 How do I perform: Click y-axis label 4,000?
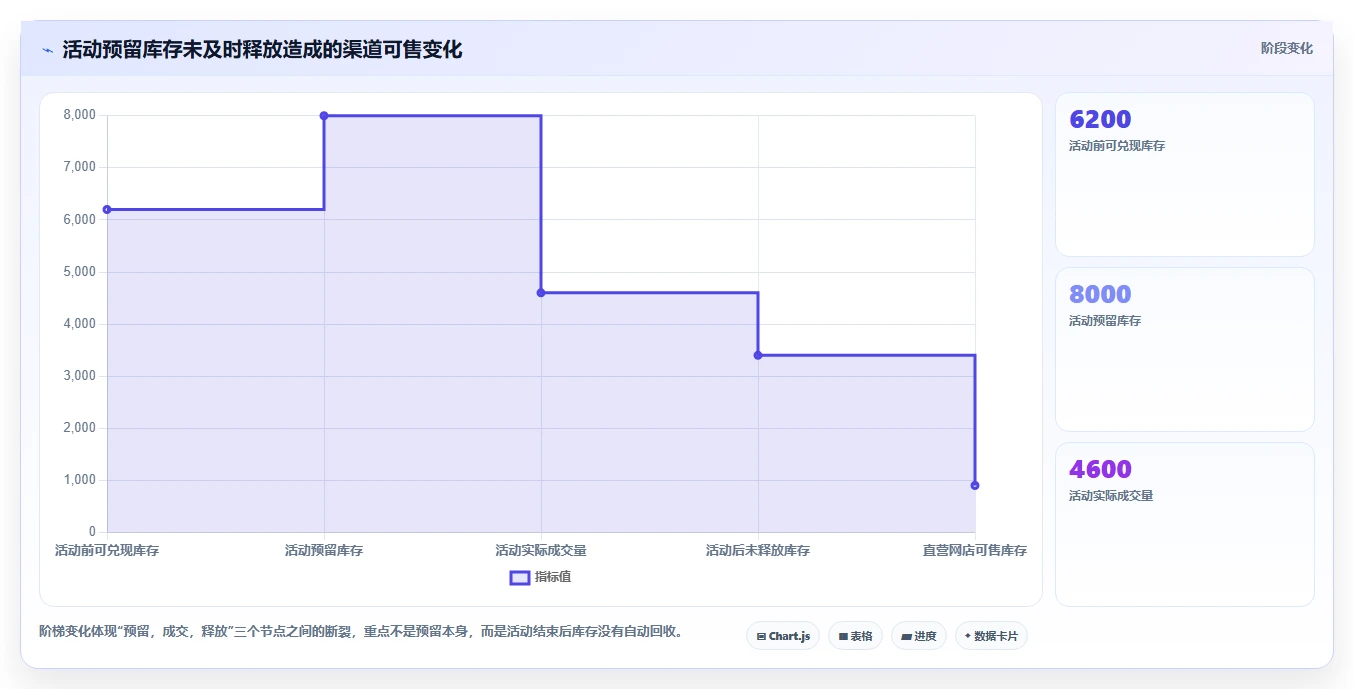80,324
